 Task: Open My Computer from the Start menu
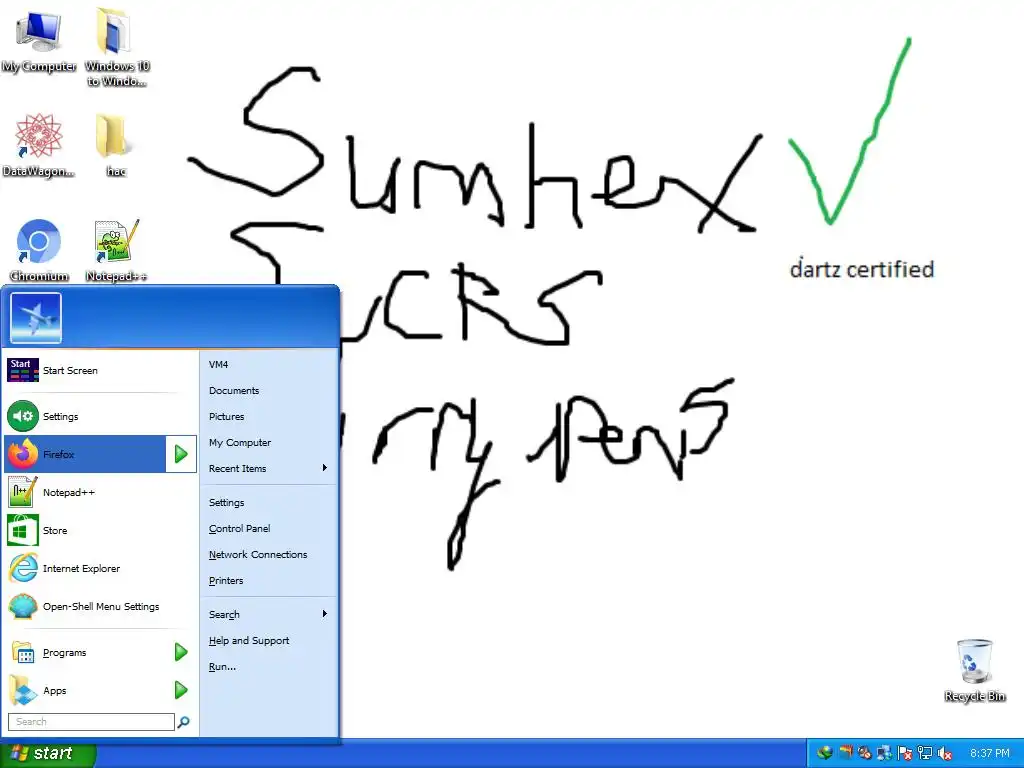tap(268, 442)
